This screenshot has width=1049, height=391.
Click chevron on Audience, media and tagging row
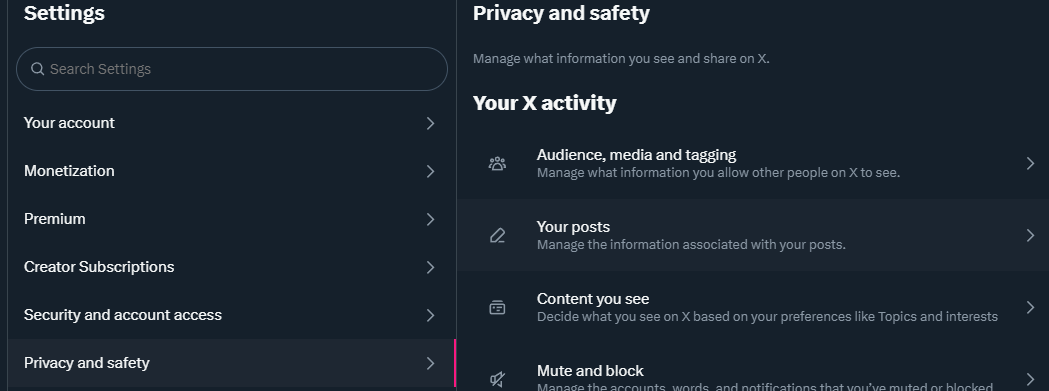tap(1030, 163)
